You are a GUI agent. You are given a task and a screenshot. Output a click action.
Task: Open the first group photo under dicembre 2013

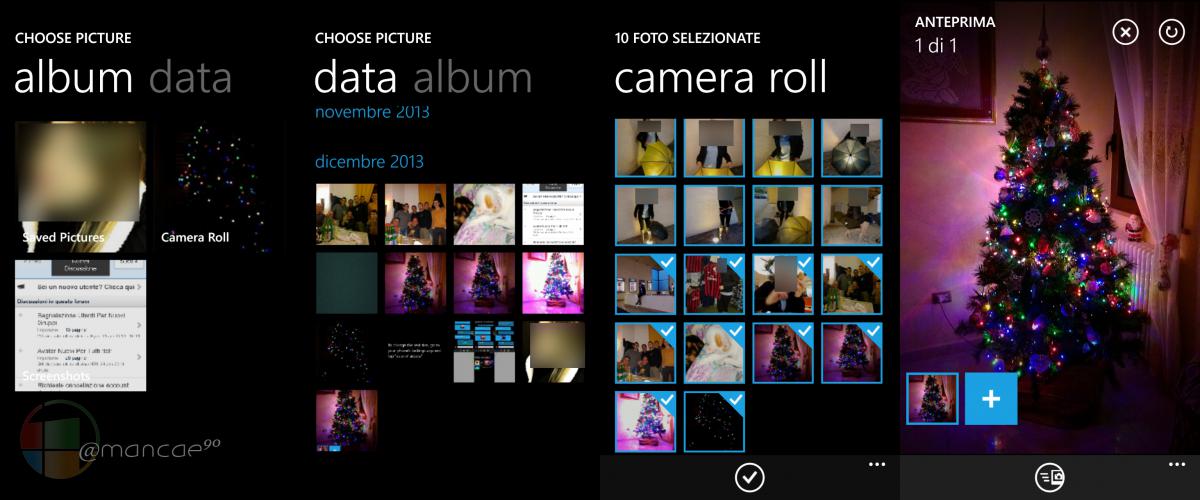[346, 214]
